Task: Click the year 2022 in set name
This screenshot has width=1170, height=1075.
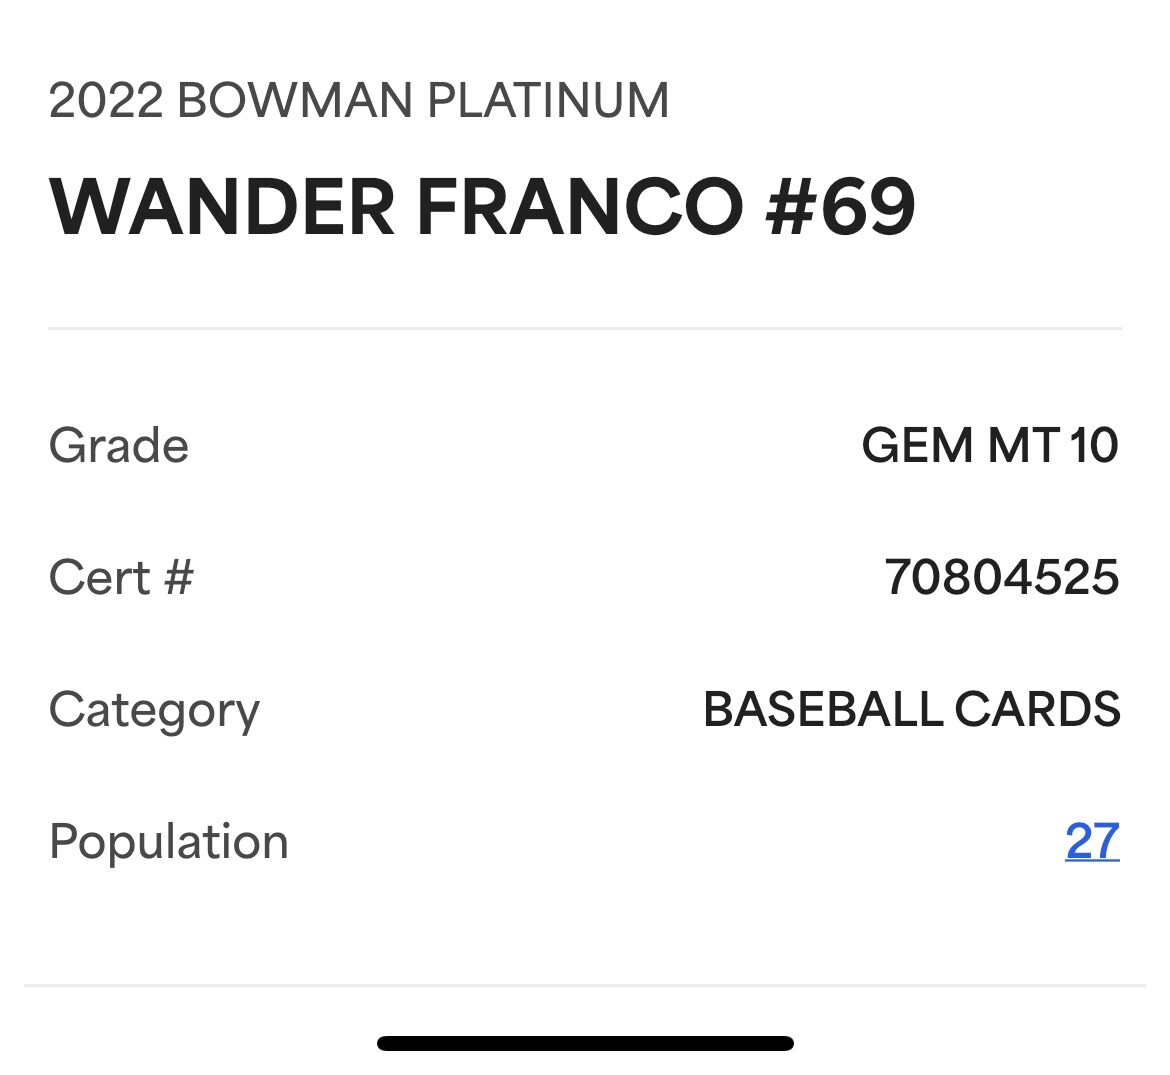Action: [106, 100]
